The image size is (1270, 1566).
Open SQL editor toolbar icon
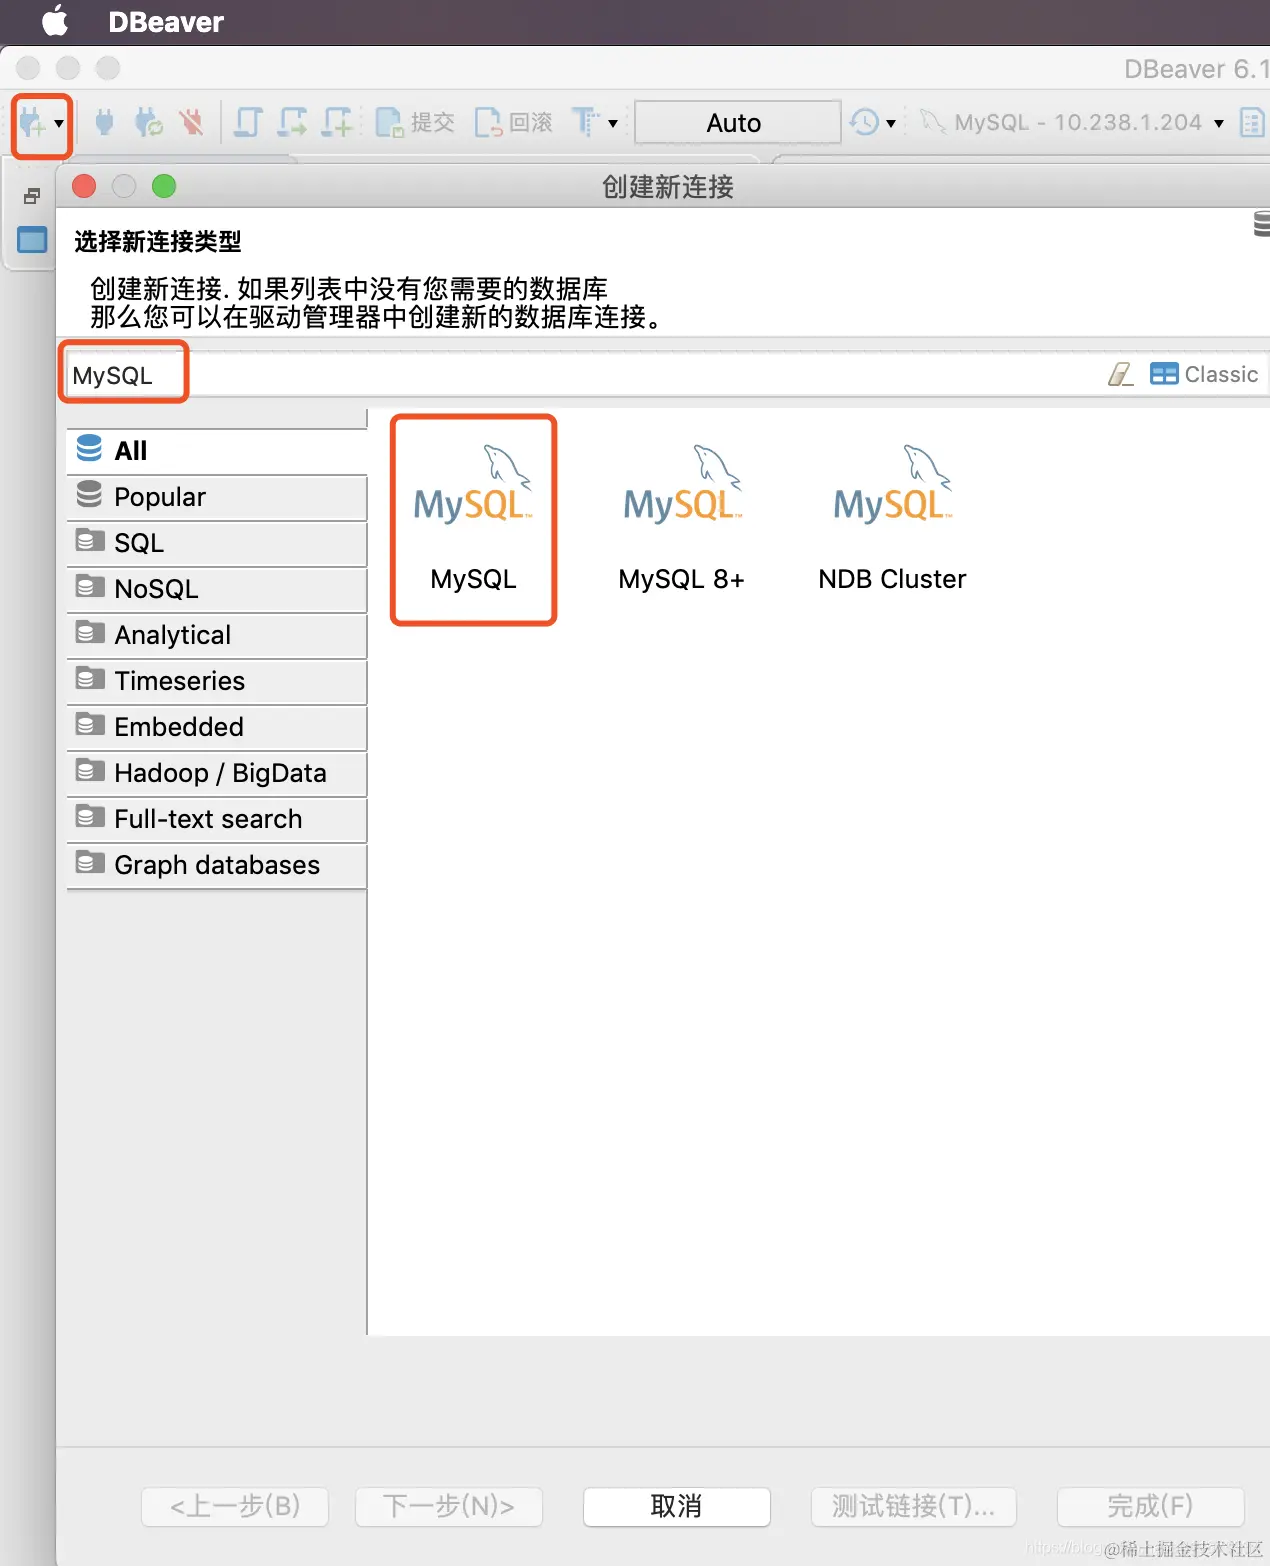[x=248, y=122]
